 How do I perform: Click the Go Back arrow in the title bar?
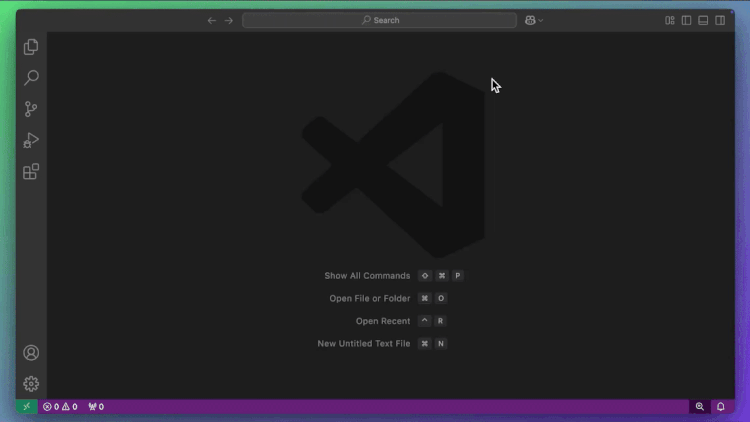click(212, 20)
